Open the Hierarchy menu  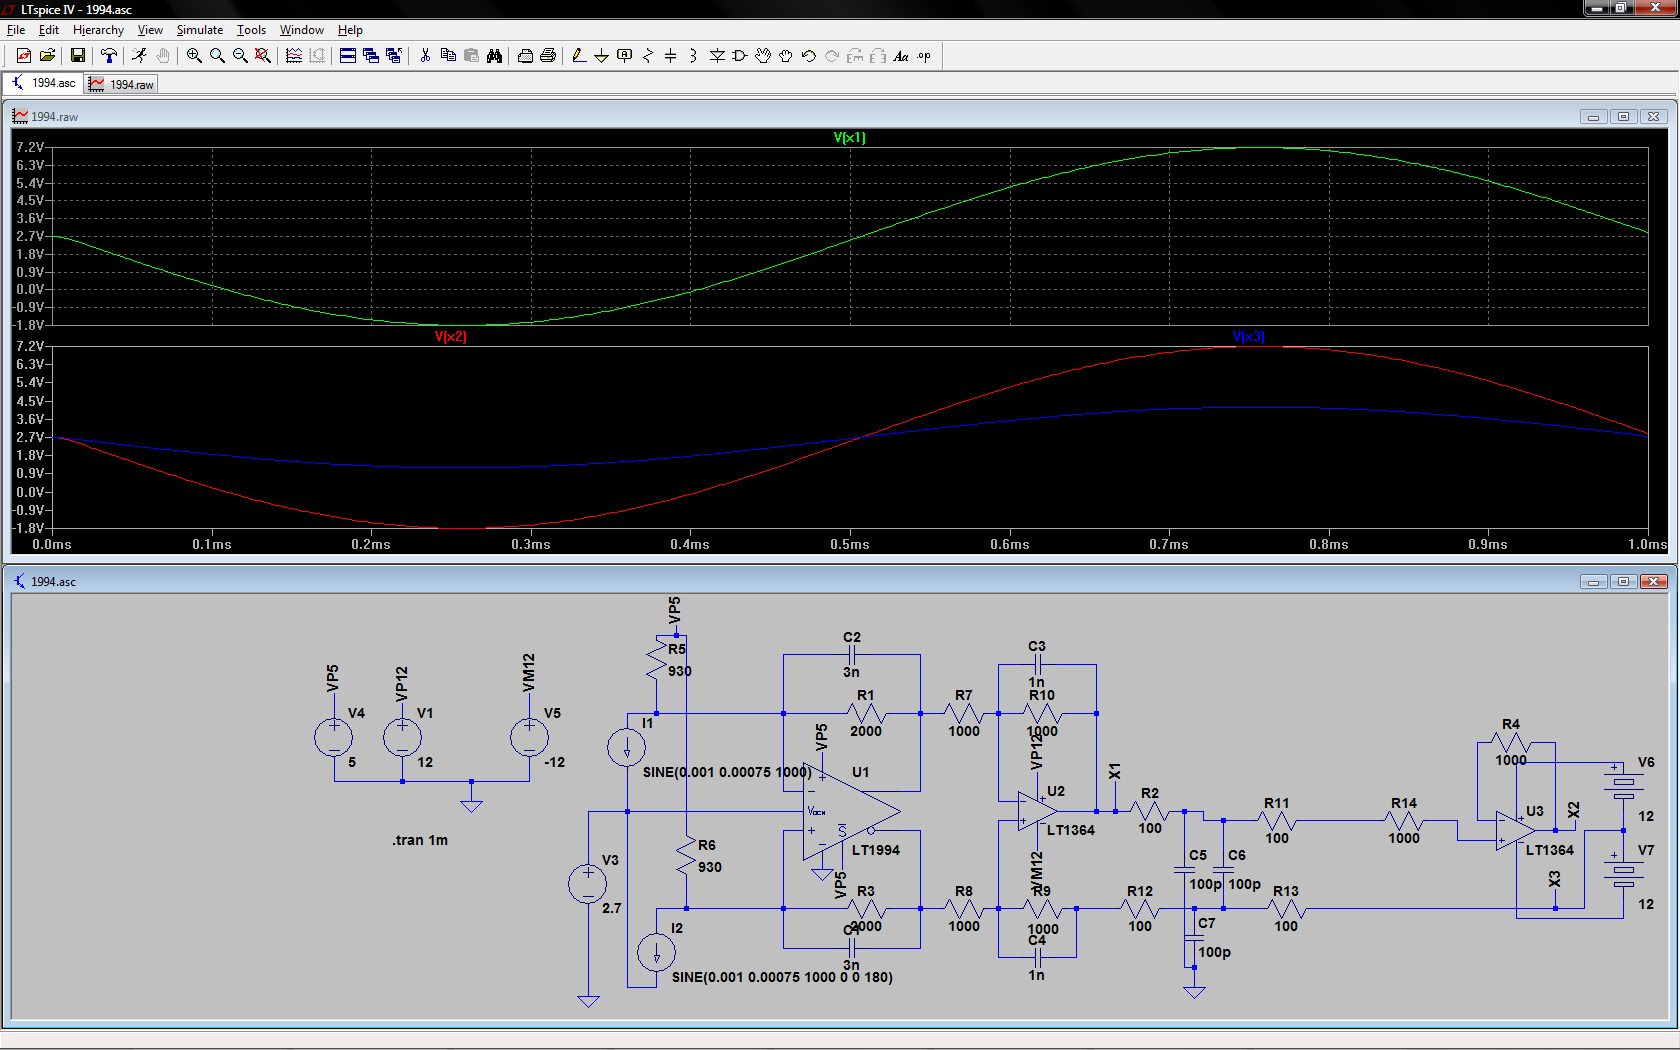pos(98,30)
